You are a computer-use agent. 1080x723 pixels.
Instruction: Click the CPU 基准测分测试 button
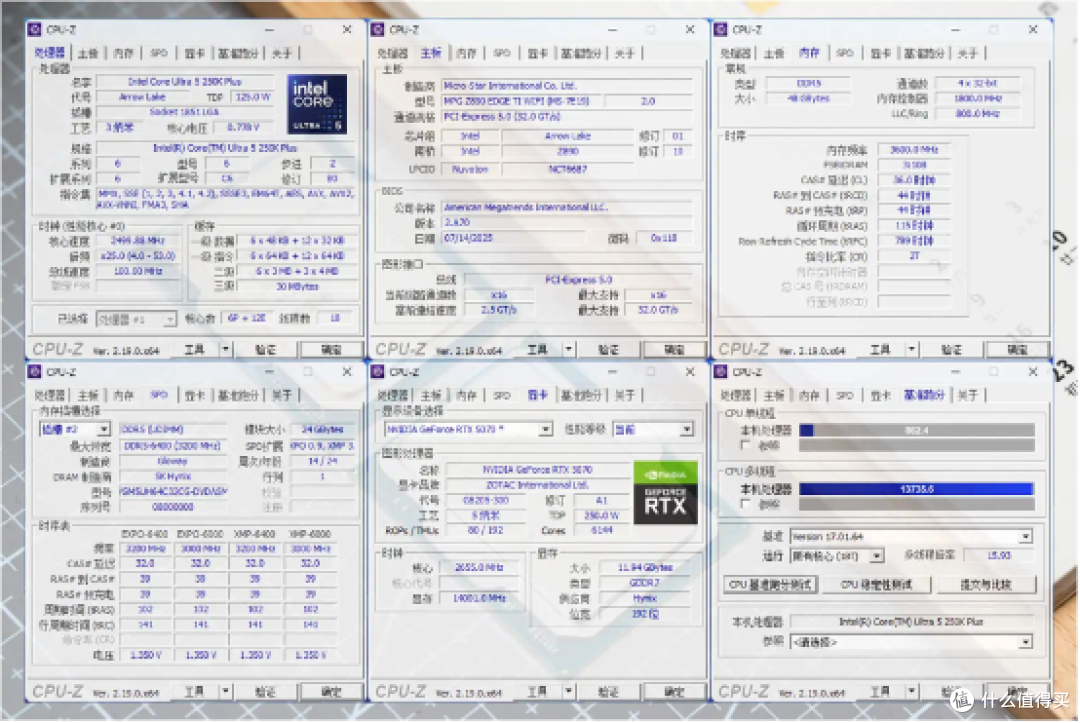(x=771, y=585)
